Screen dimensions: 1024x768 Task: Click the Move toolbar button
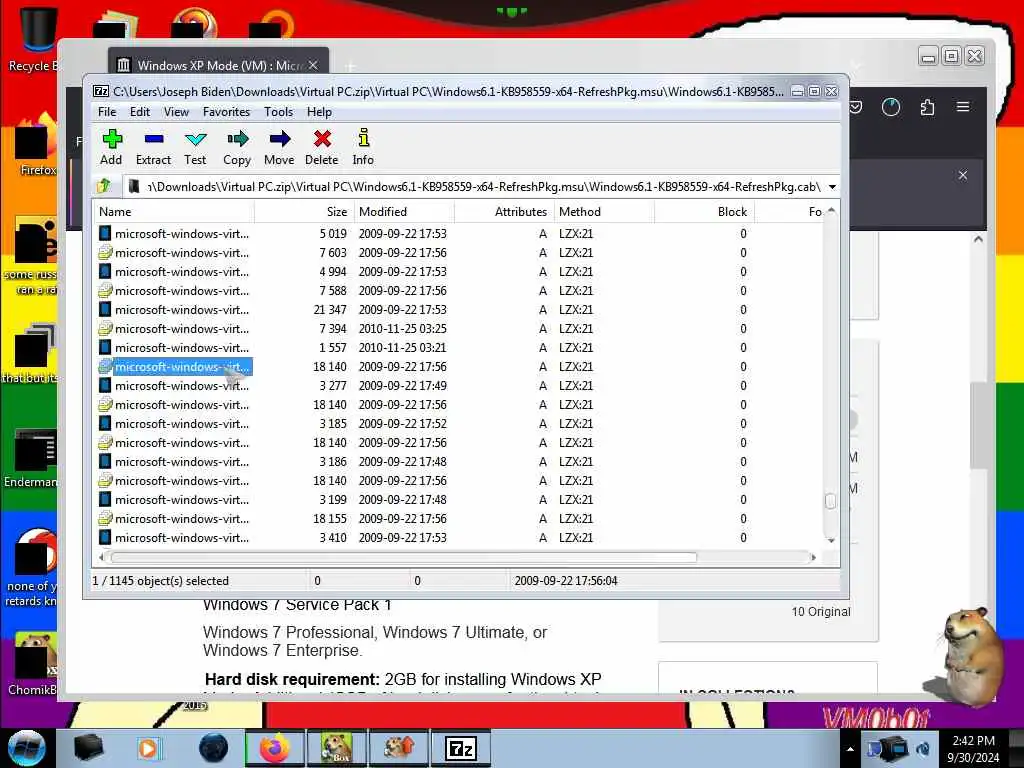[x=279, y=147]
